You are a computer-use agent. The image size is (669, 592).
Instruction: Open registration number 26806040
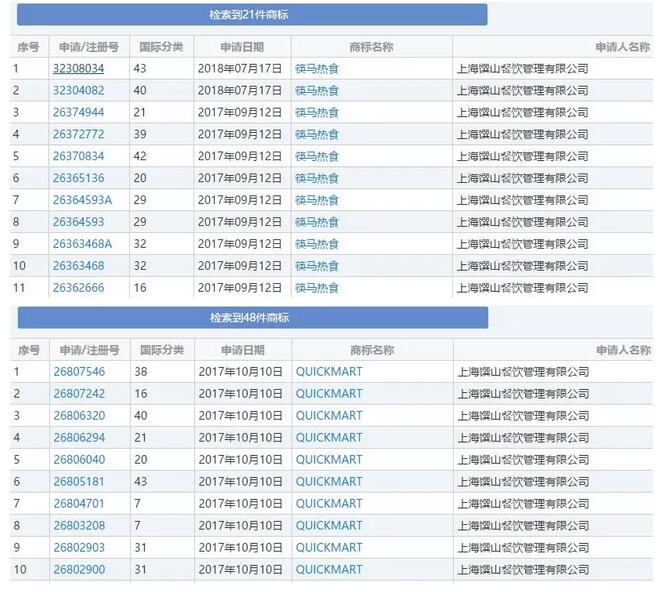(79, 460)
